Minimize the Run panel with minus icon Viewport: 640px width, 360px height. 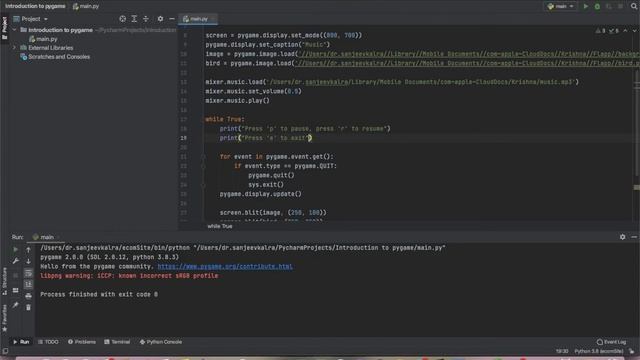[x=634, y=237]
